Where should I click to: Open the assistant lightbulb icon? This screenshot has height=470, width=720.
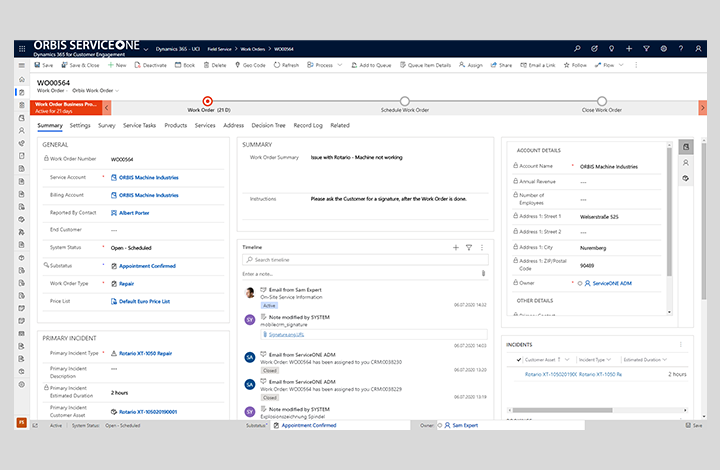click(611, 48)
